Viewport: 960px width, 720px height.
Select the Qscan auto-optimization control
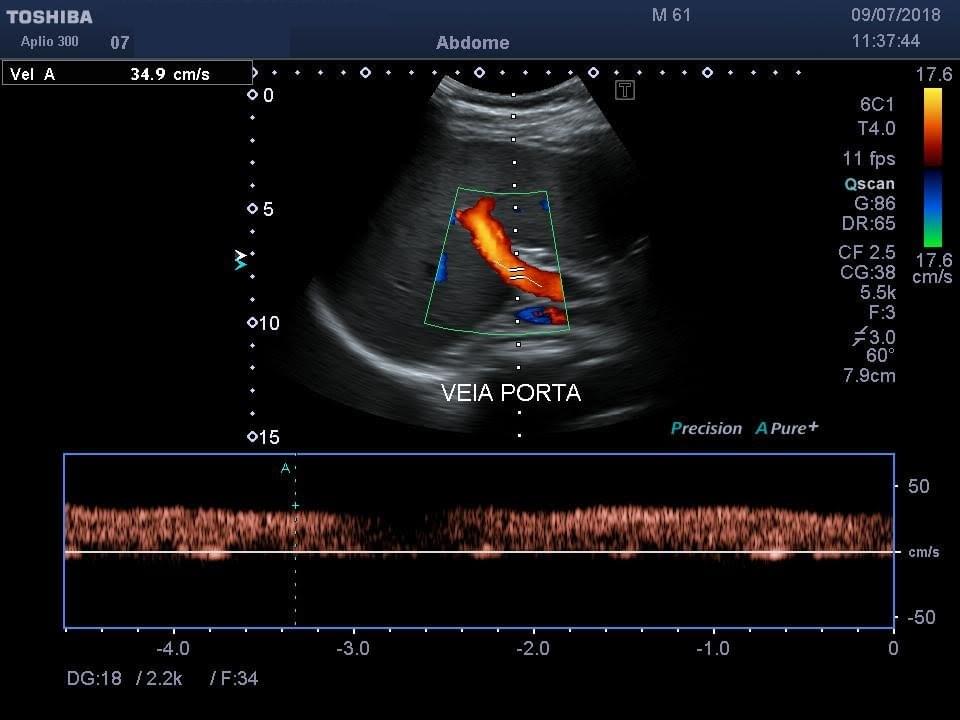(870, 184)
